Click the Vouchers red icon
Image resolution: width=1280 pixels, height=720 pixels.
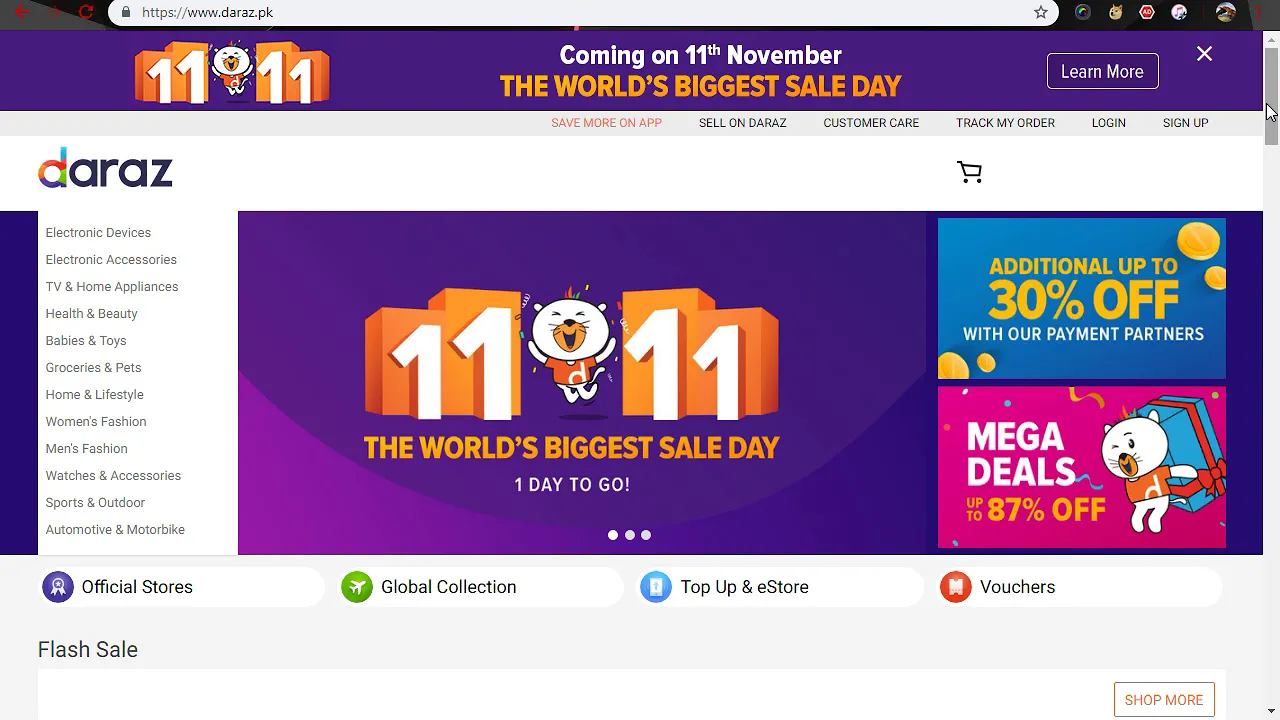coord(956,587)
